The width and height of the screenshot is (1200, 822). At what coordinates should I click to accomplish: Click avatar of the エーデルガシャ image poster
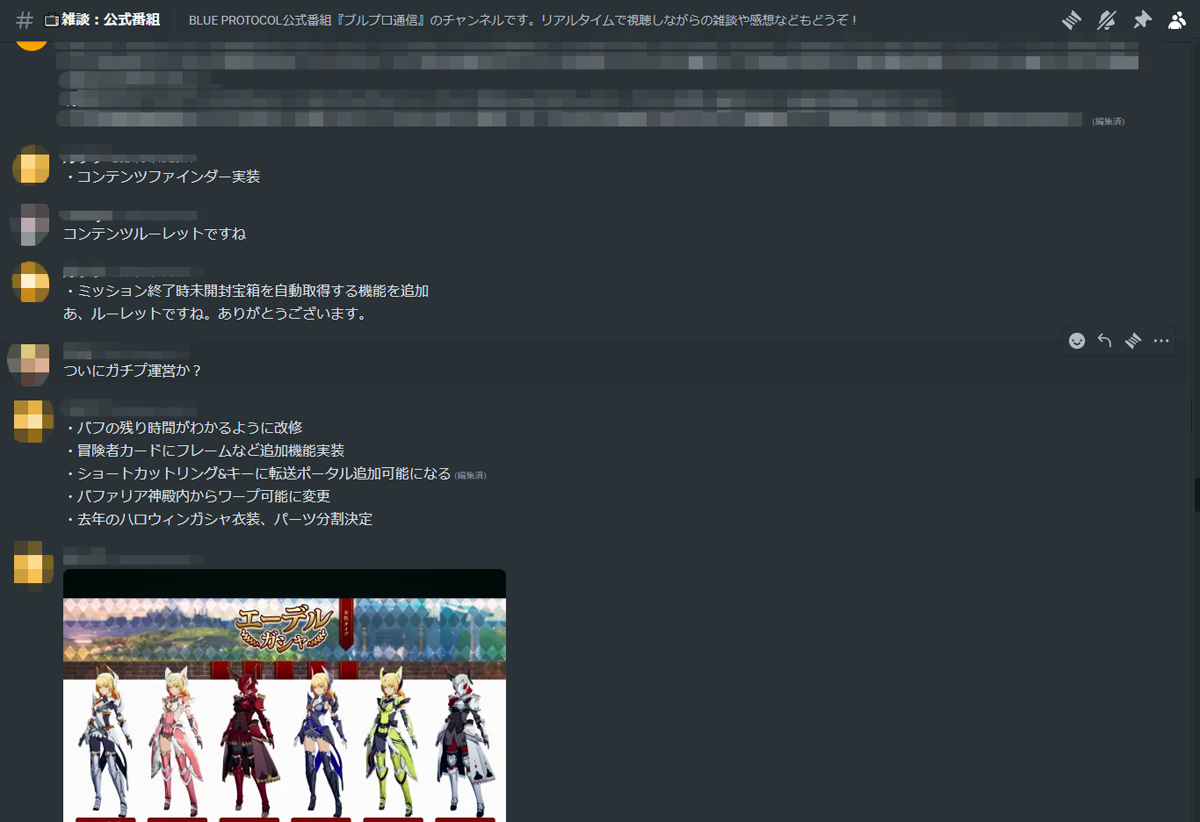coord(33,567)
